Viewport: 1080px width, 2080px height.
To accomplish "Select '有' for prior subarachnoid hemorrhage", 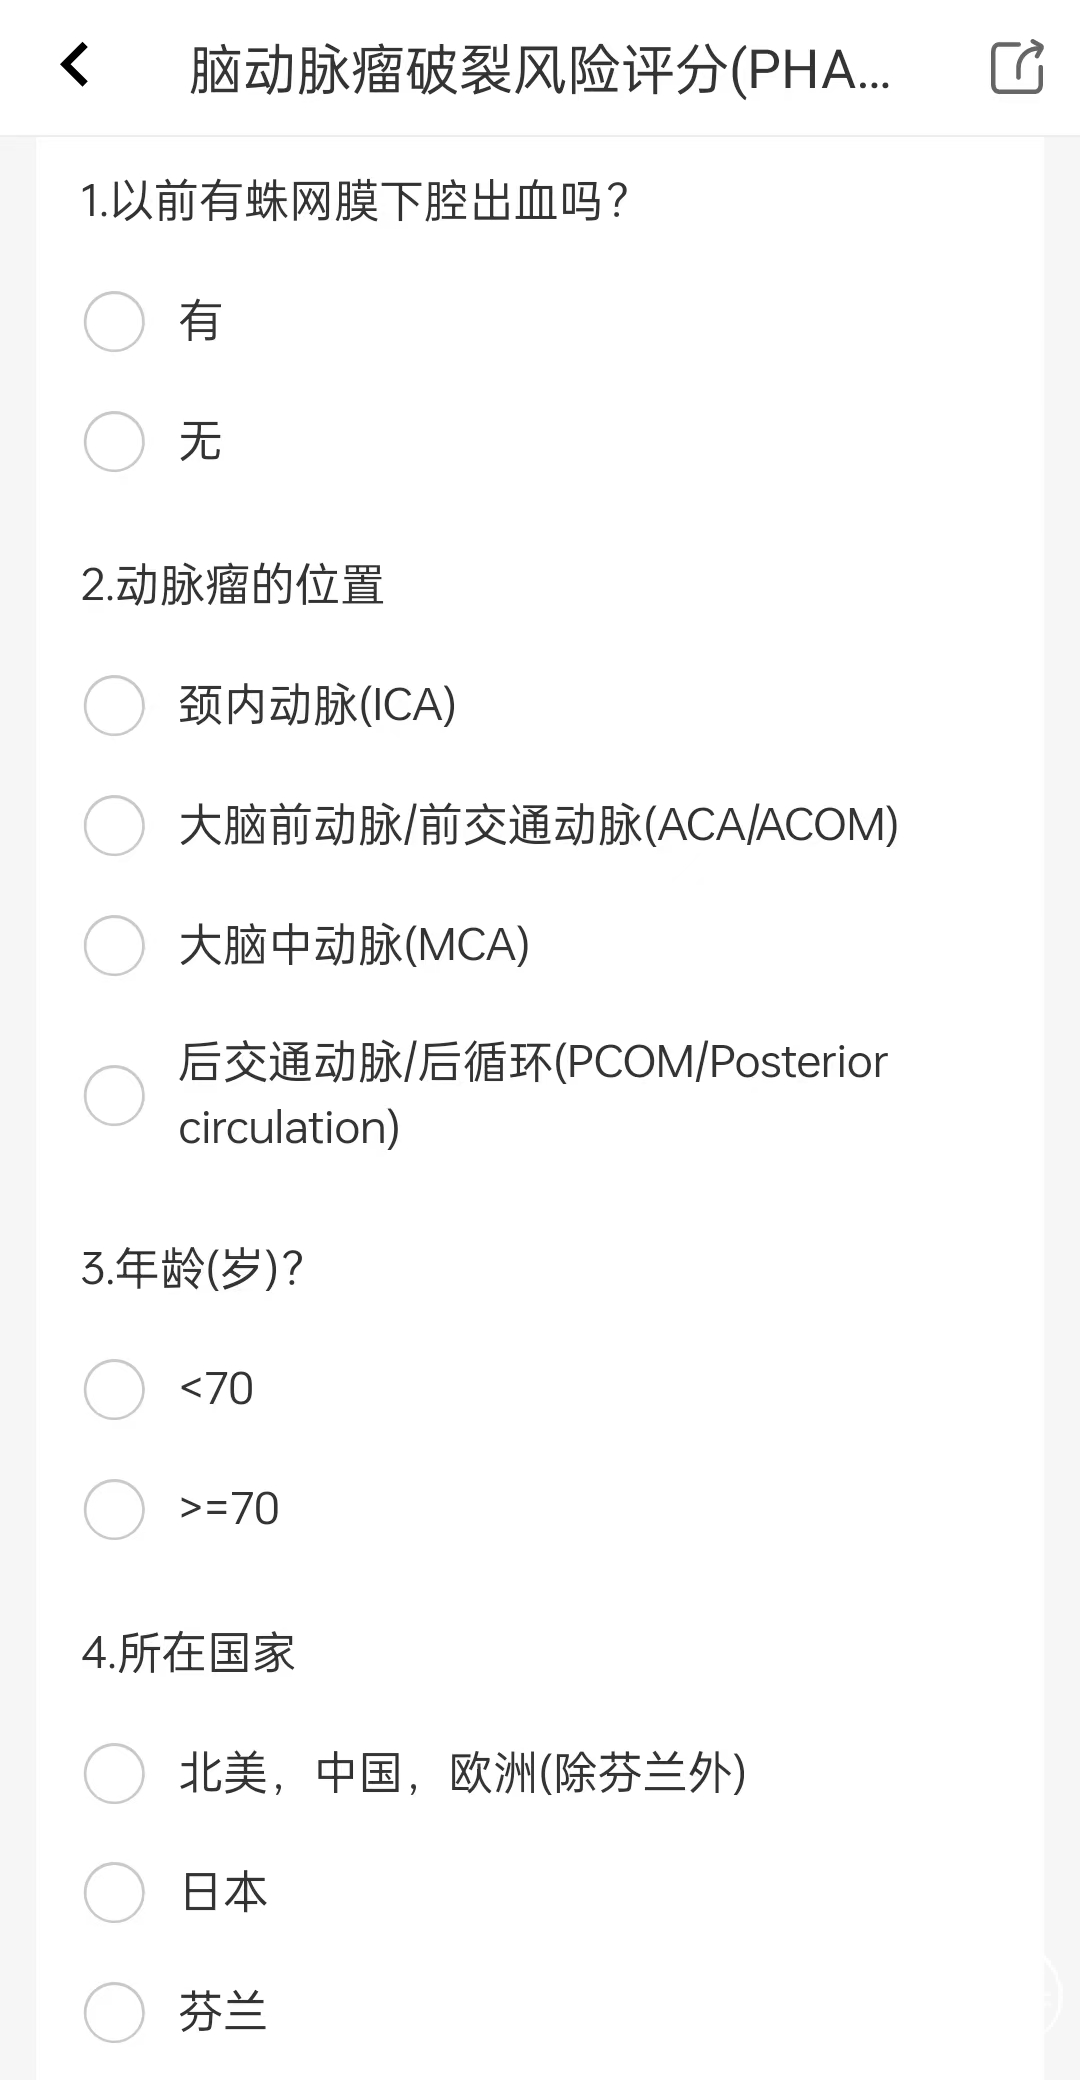I will click(x=114, y=322).
